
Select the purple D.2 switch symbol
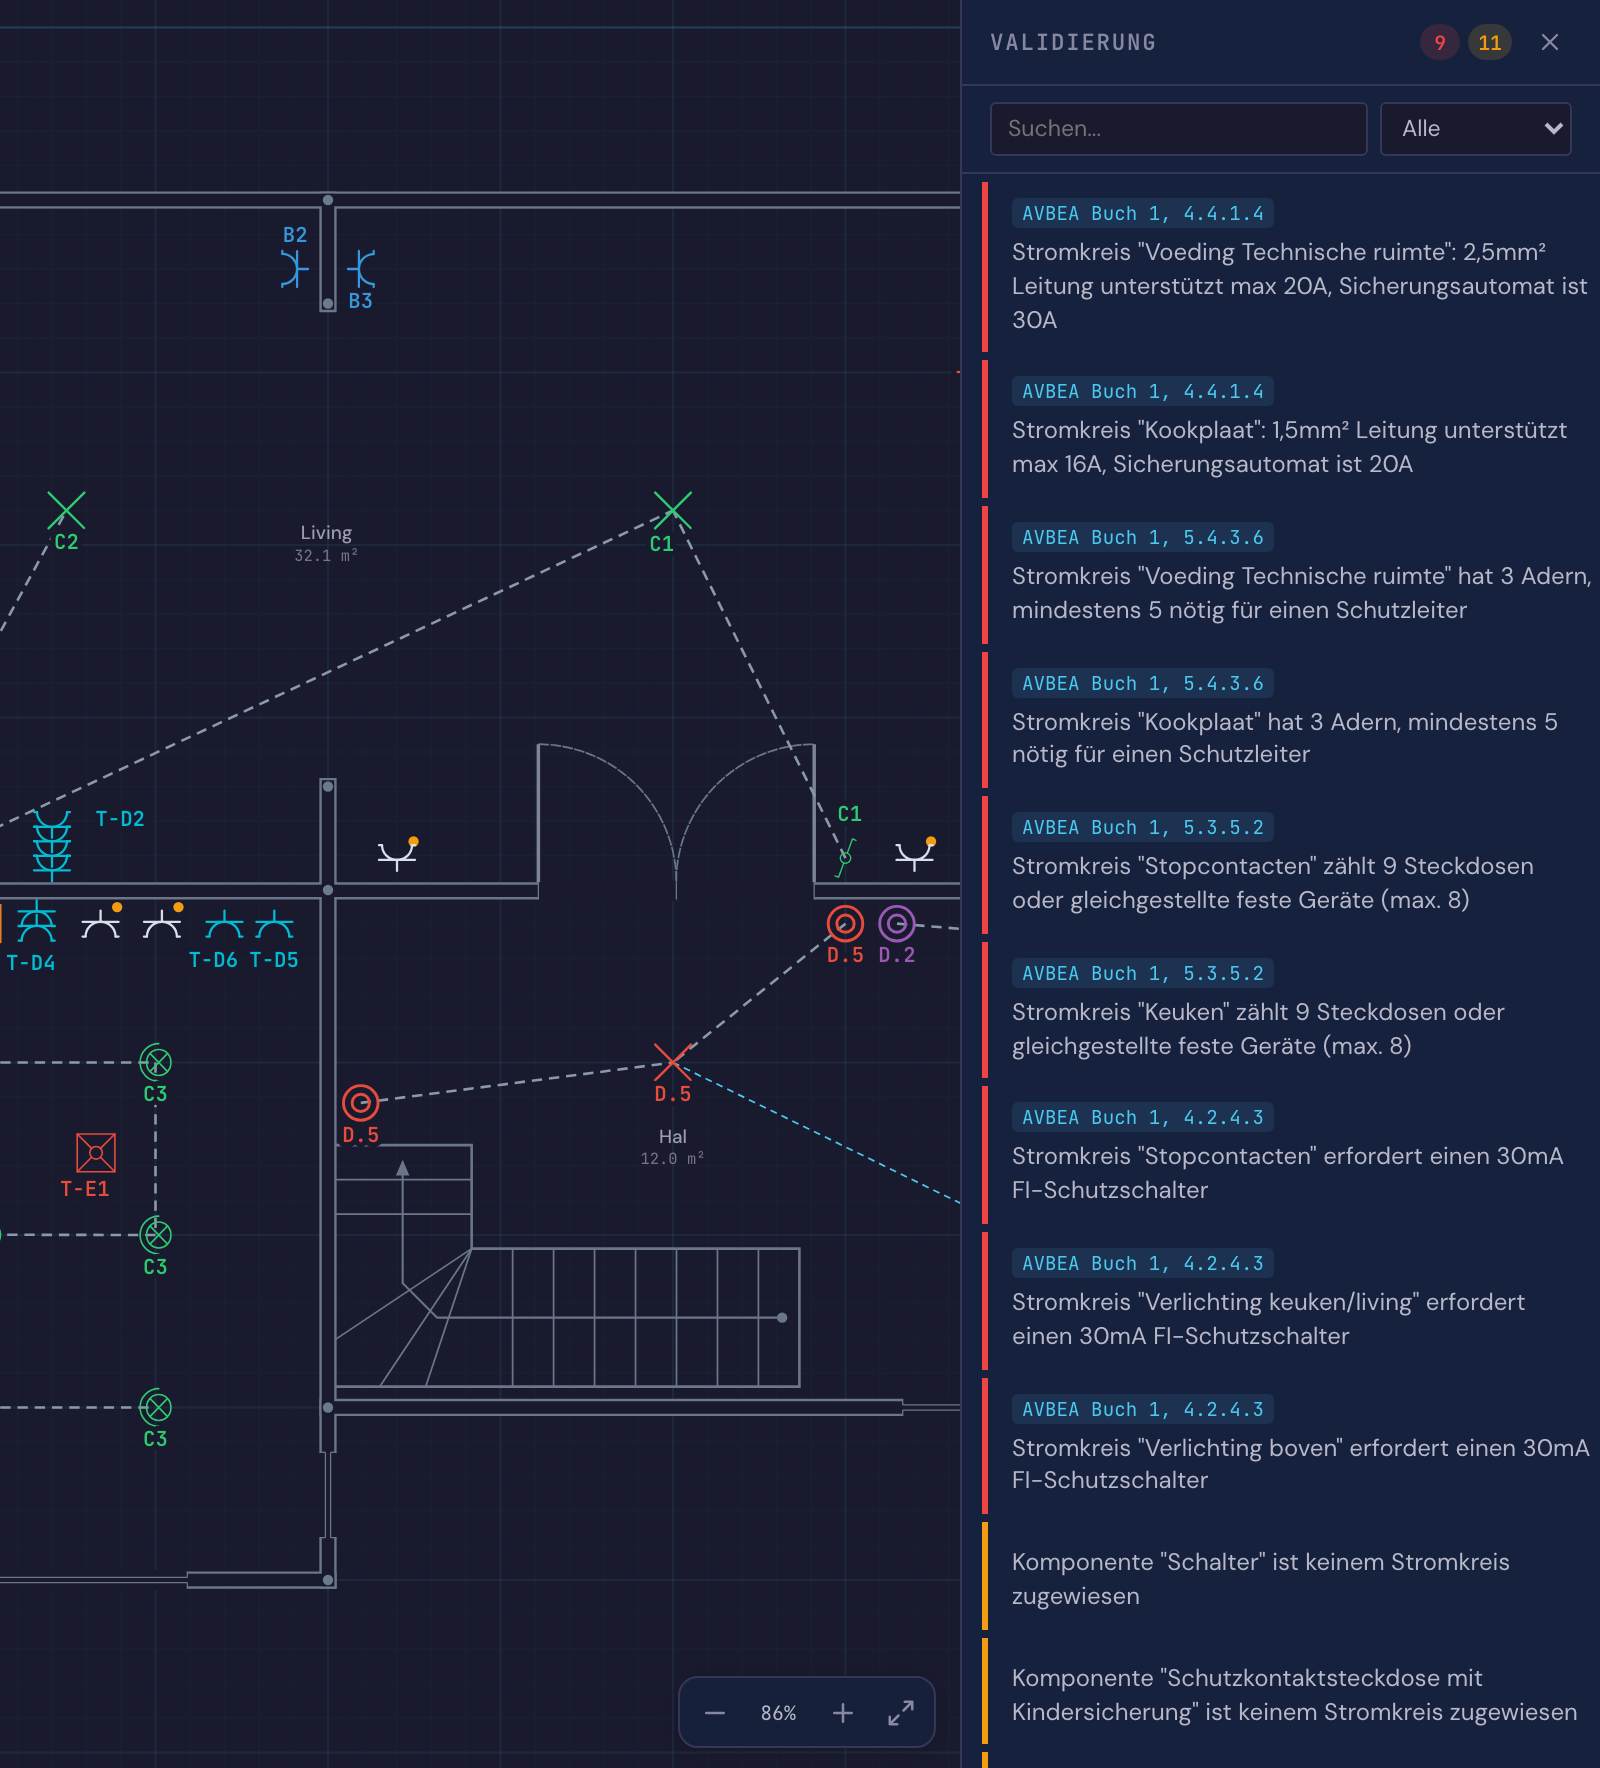(897, 923)
